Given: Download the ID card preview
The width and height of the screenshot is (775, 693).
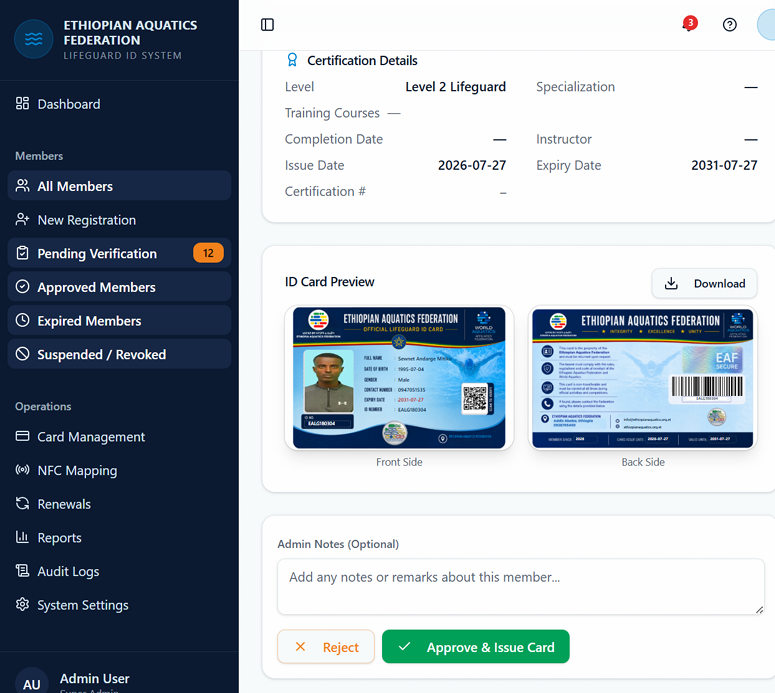Looking at the screenshot, I should [704, 283].
